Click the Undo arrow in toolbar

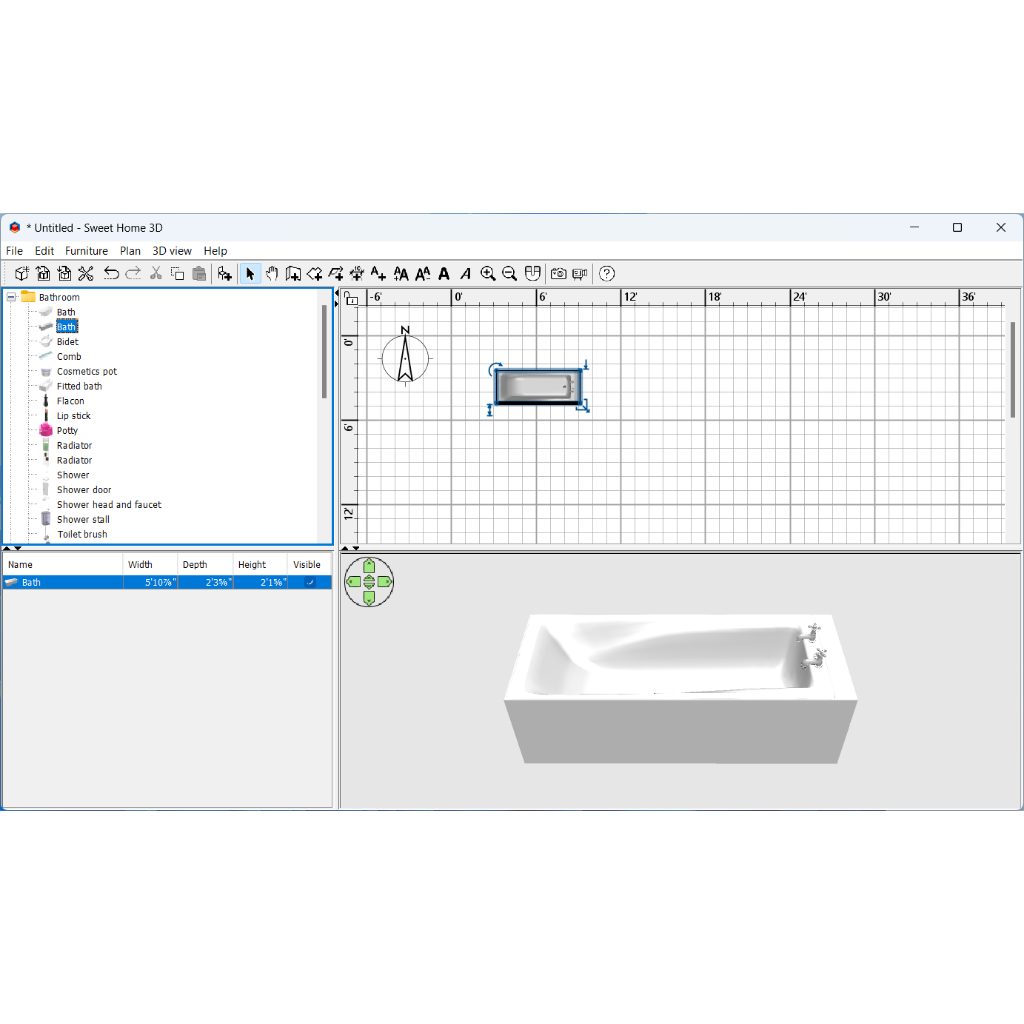pyautogui.click(x=111, y=273)
